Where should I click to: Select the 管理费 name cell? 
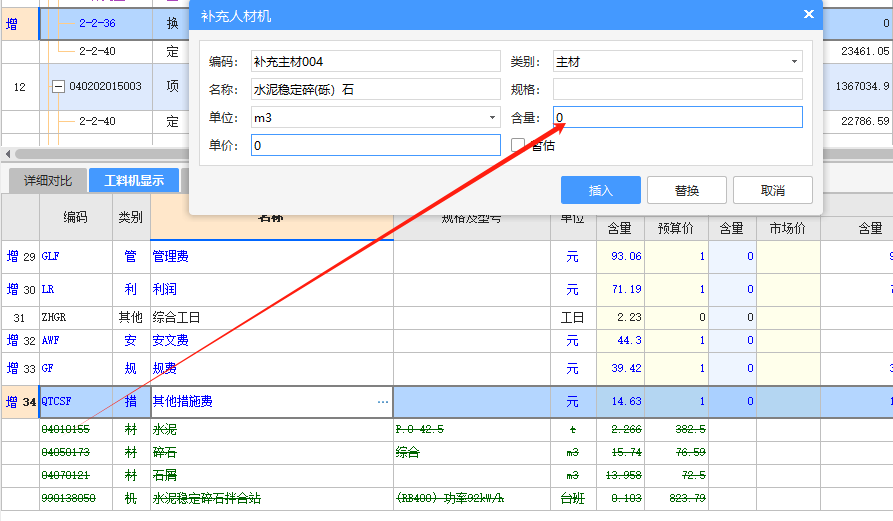tap(272, 257)
